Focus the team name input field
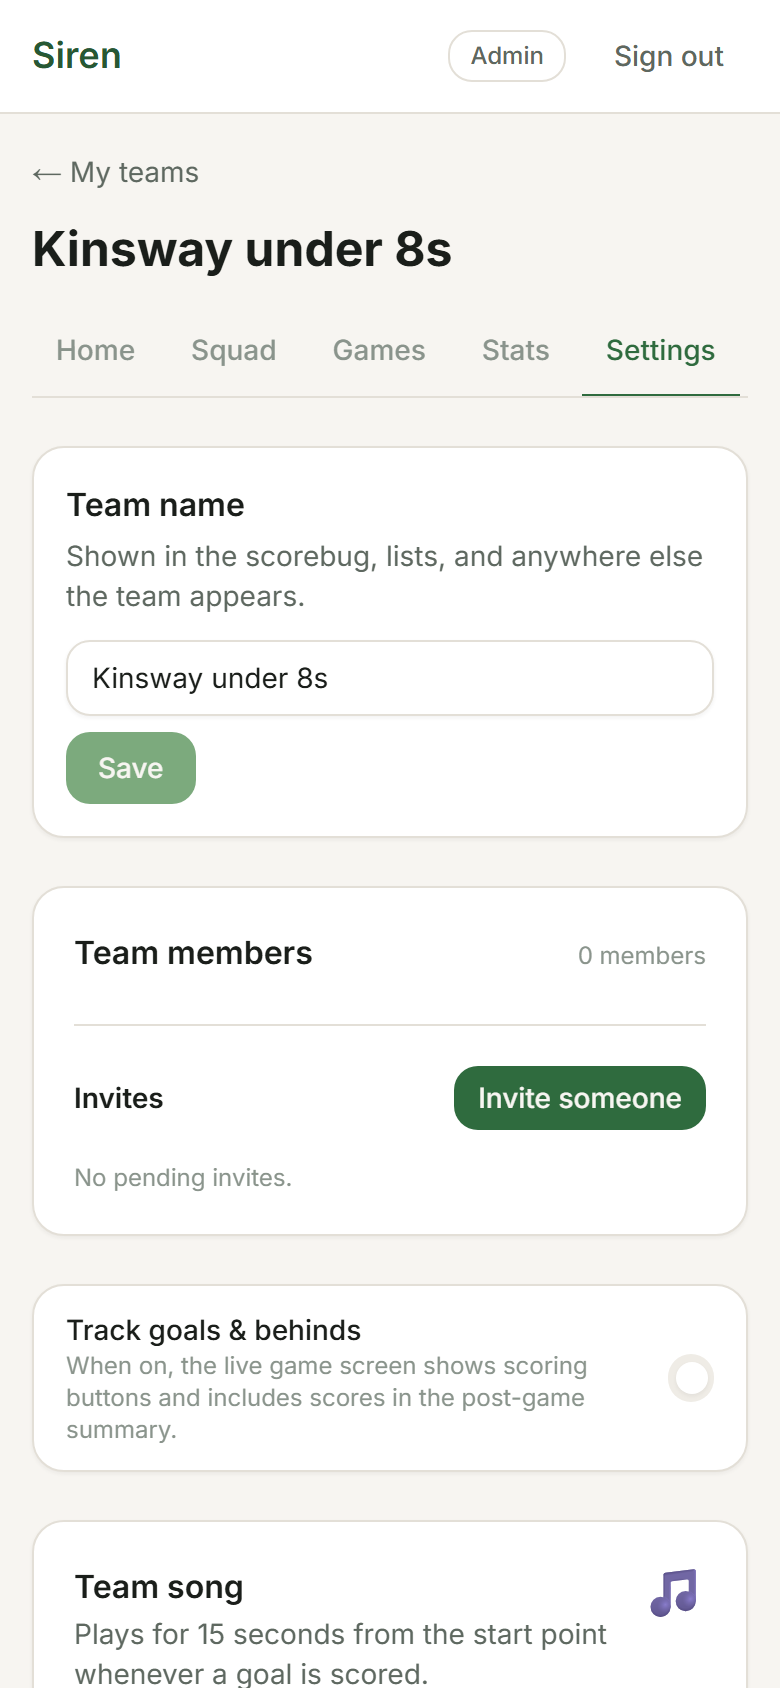This screenshot has height=1688, width=780. click(389, 678)
